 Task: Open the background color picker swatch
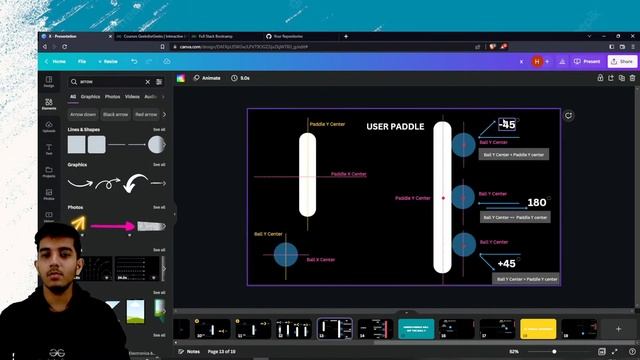(x=181, y=78)
